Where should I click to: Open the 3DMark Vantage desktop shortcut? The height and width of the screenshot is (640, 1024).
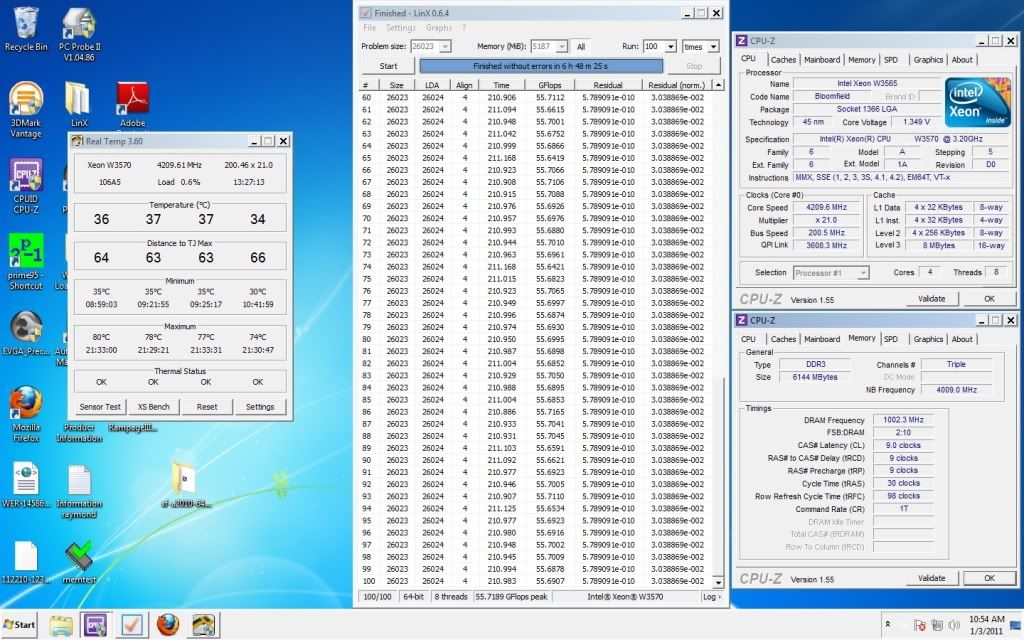26,110
